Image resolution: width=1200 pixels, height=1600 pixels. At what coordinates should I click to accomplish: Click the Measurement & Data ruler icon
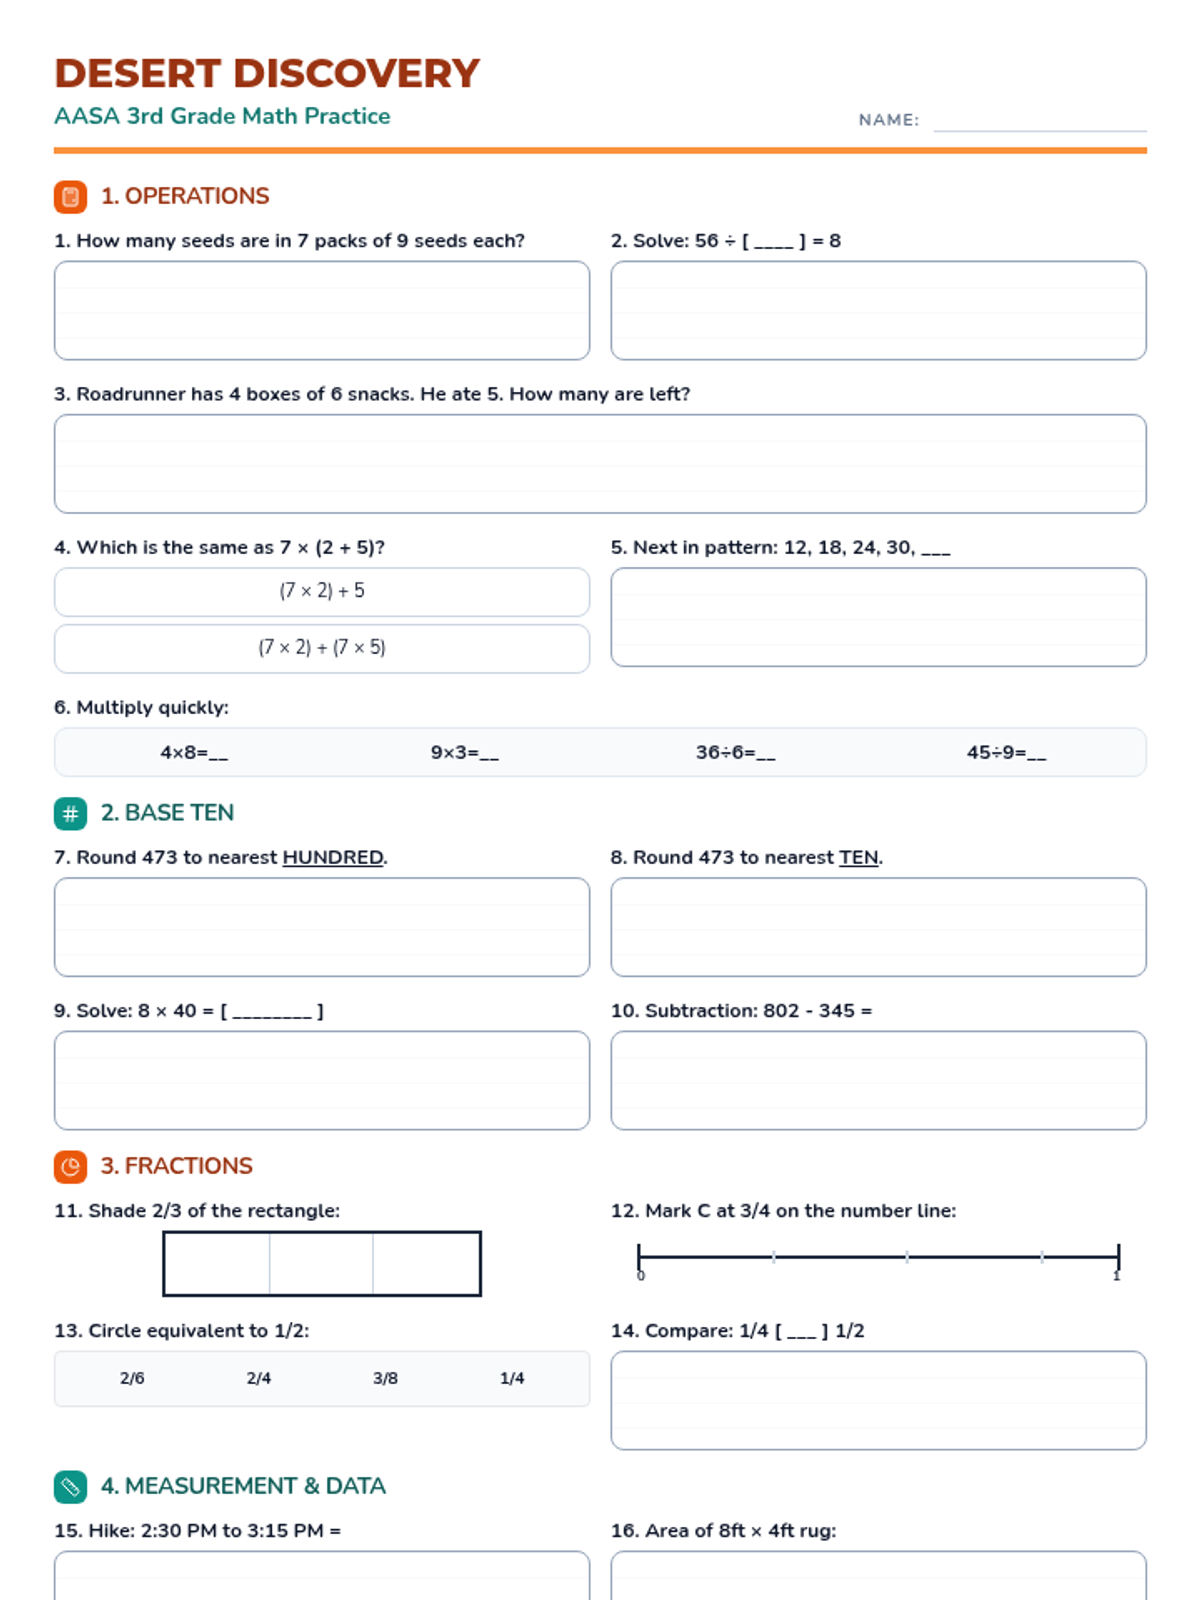(70, 1487)
